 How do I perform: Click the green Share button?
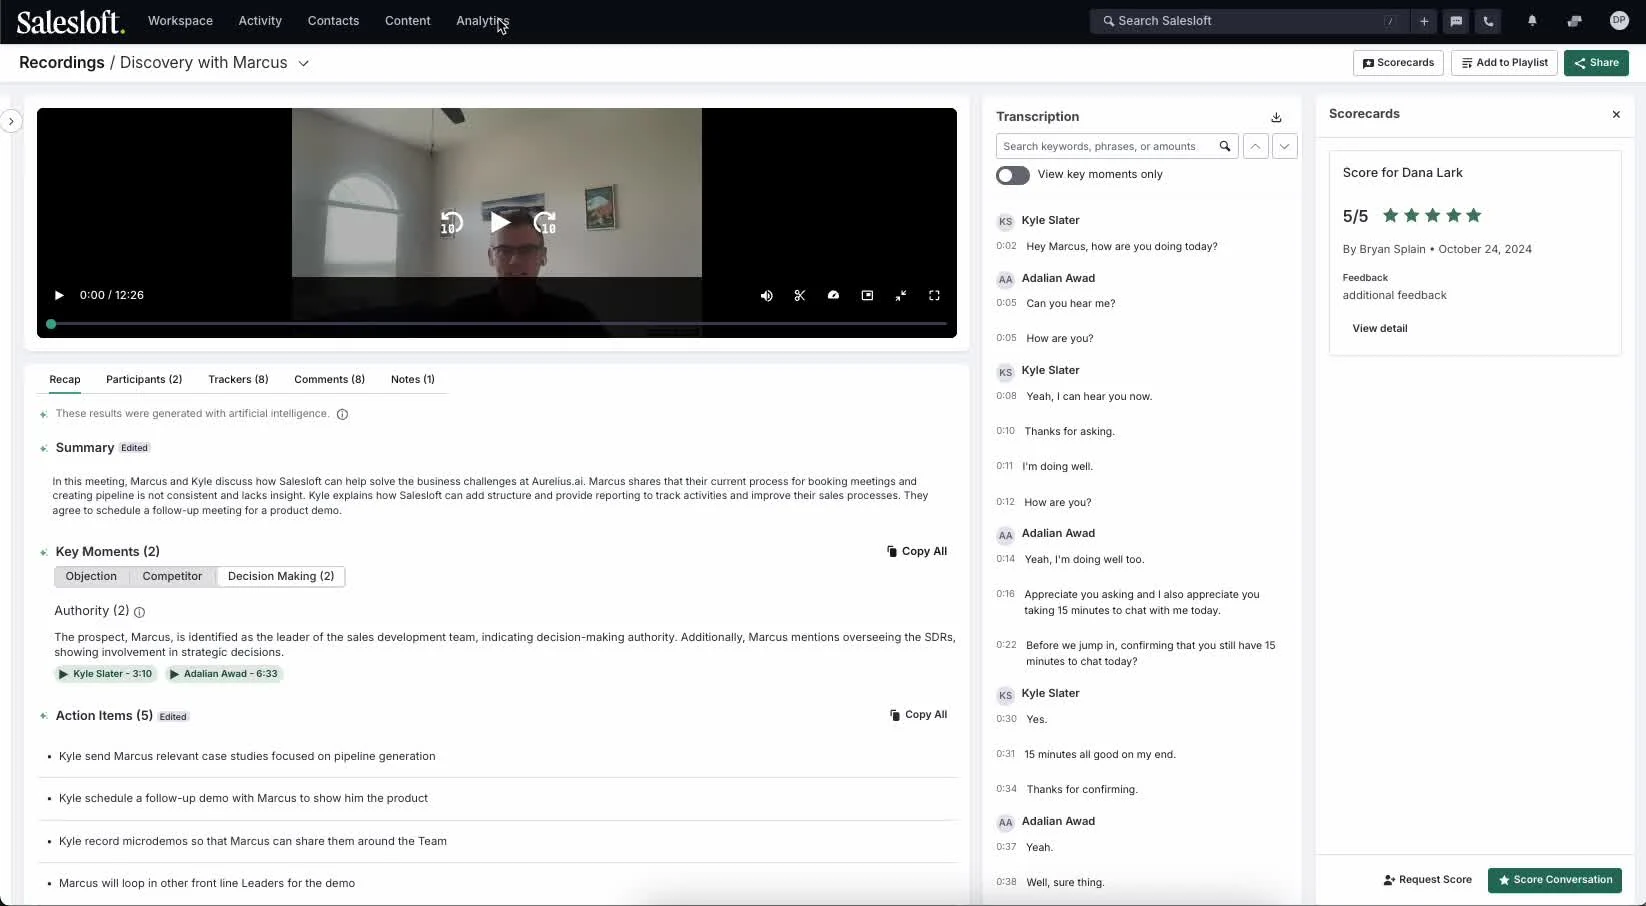click(x=1596, y=63)
